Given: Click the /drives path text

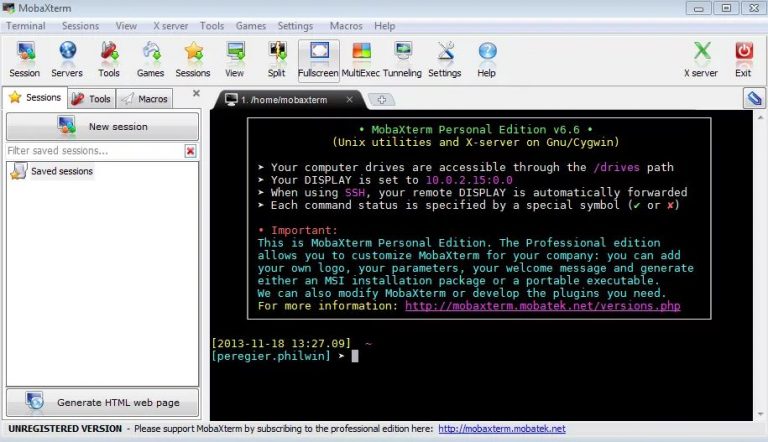Looking at the screenshot, I should click(x=616, y=168).
